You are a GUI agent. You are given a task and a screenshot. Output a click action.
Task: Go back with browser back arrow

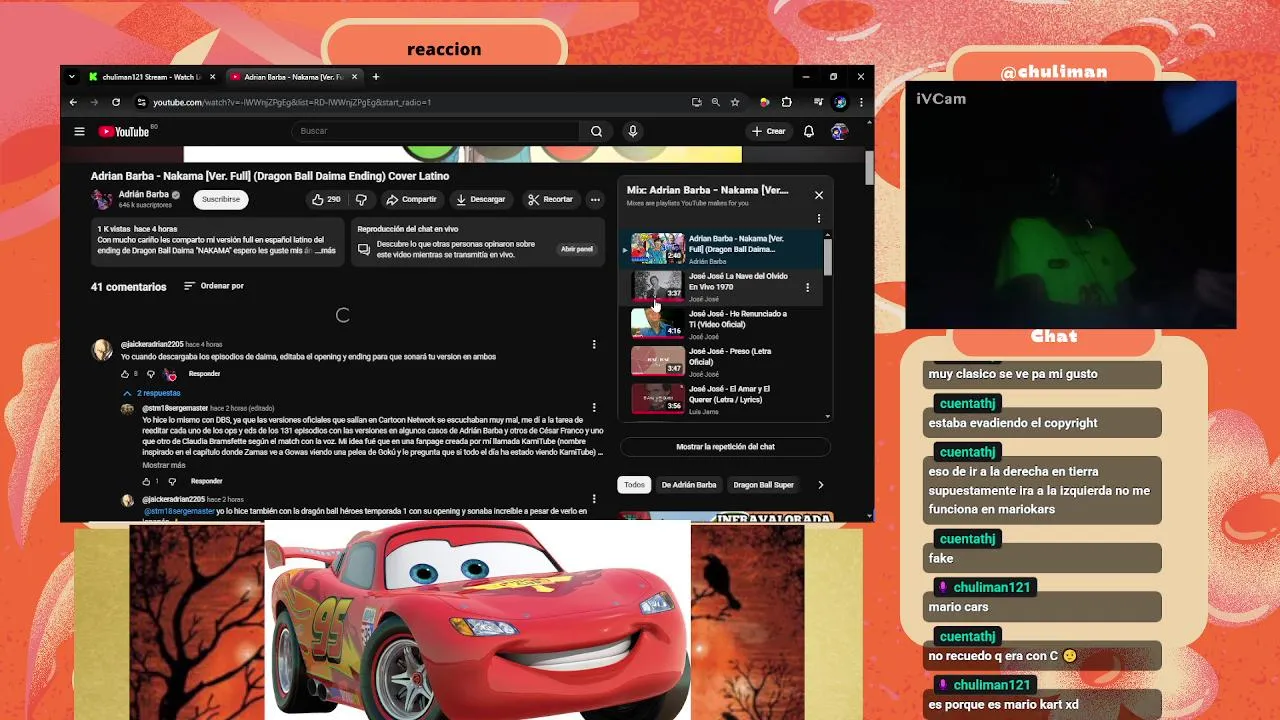point(73,102)
